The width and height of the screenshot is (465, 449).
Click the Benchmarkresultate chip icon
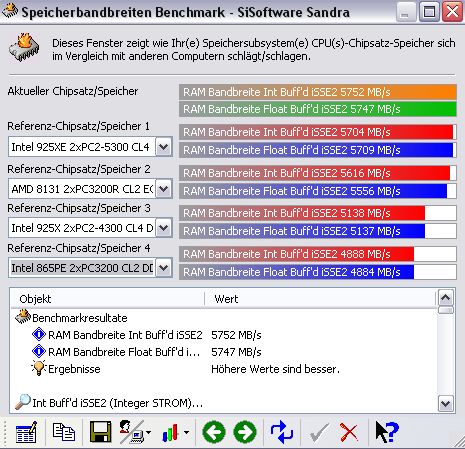click(23, 317)
